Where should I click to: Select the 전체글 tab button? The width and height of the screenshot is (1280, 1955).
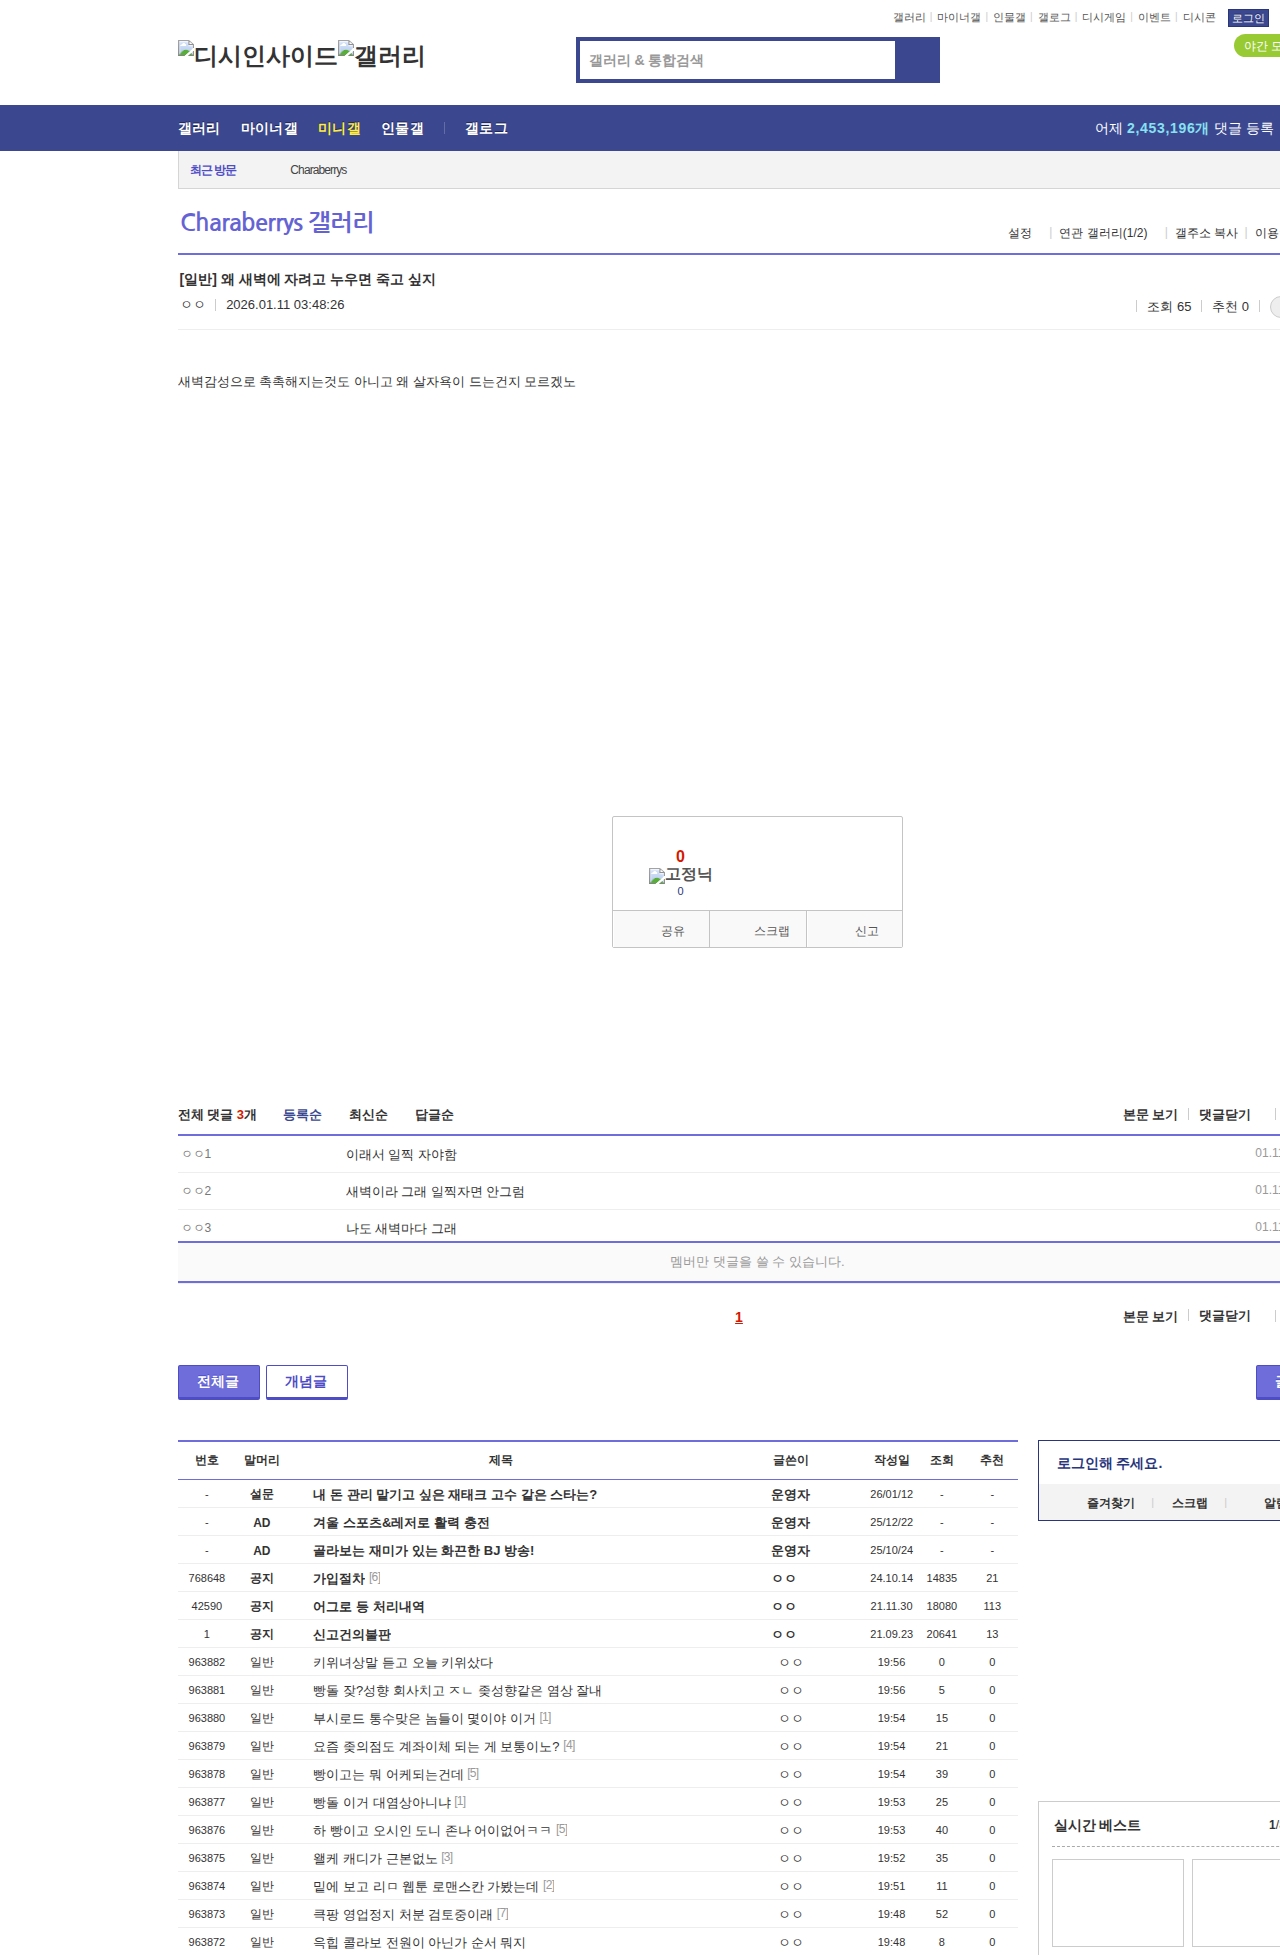[218, 1382]
